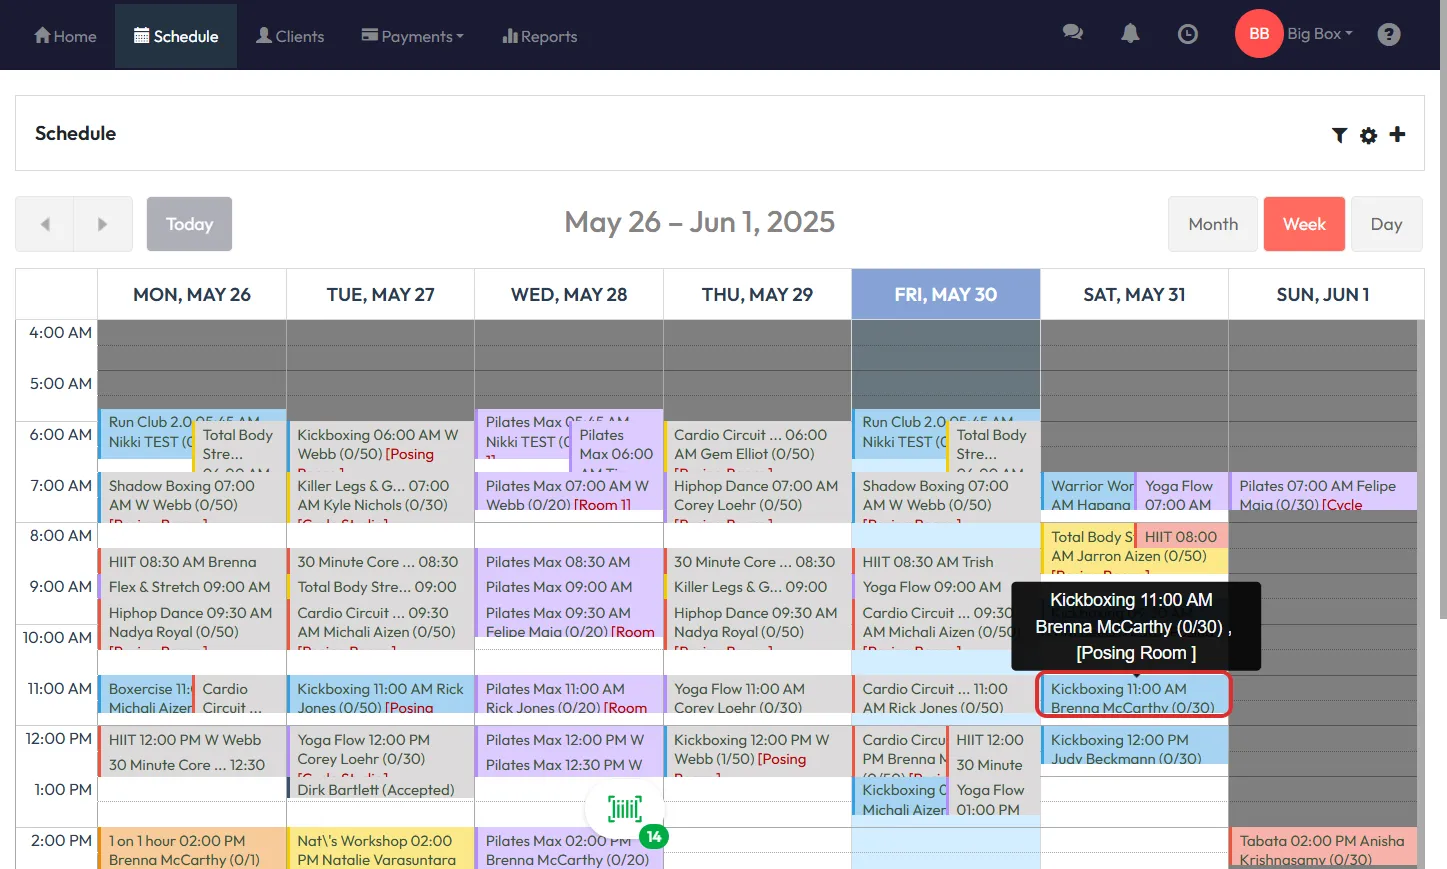The width and height of the screenshot is (1447, 869).
Task: Go to previous week arrow
Action: click(x=45, y=224)
